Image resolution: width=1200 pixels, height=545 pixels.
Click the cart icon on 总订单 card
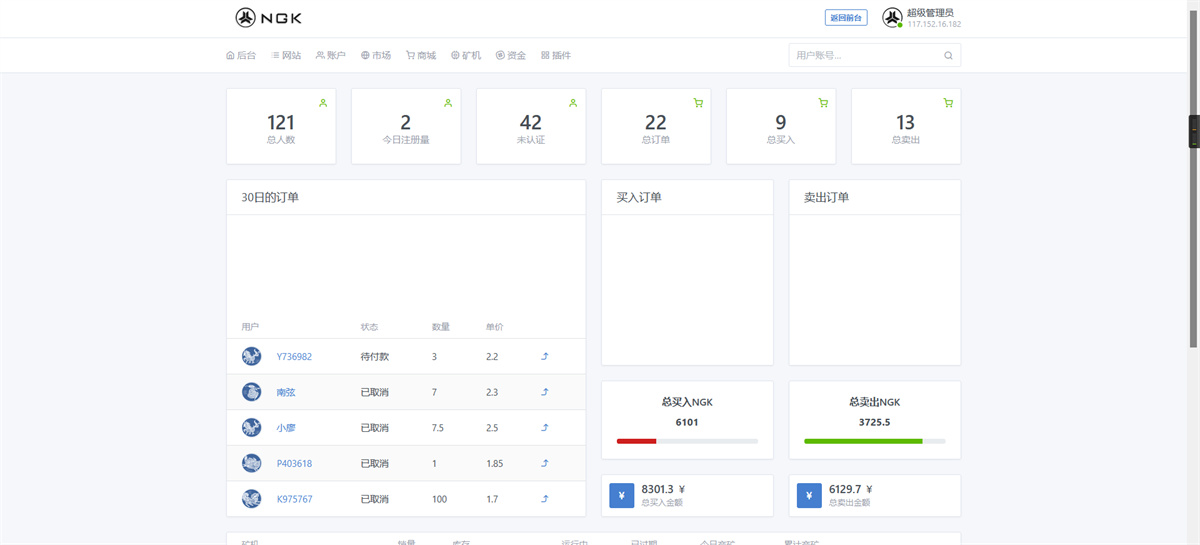[x=698, y=103]
